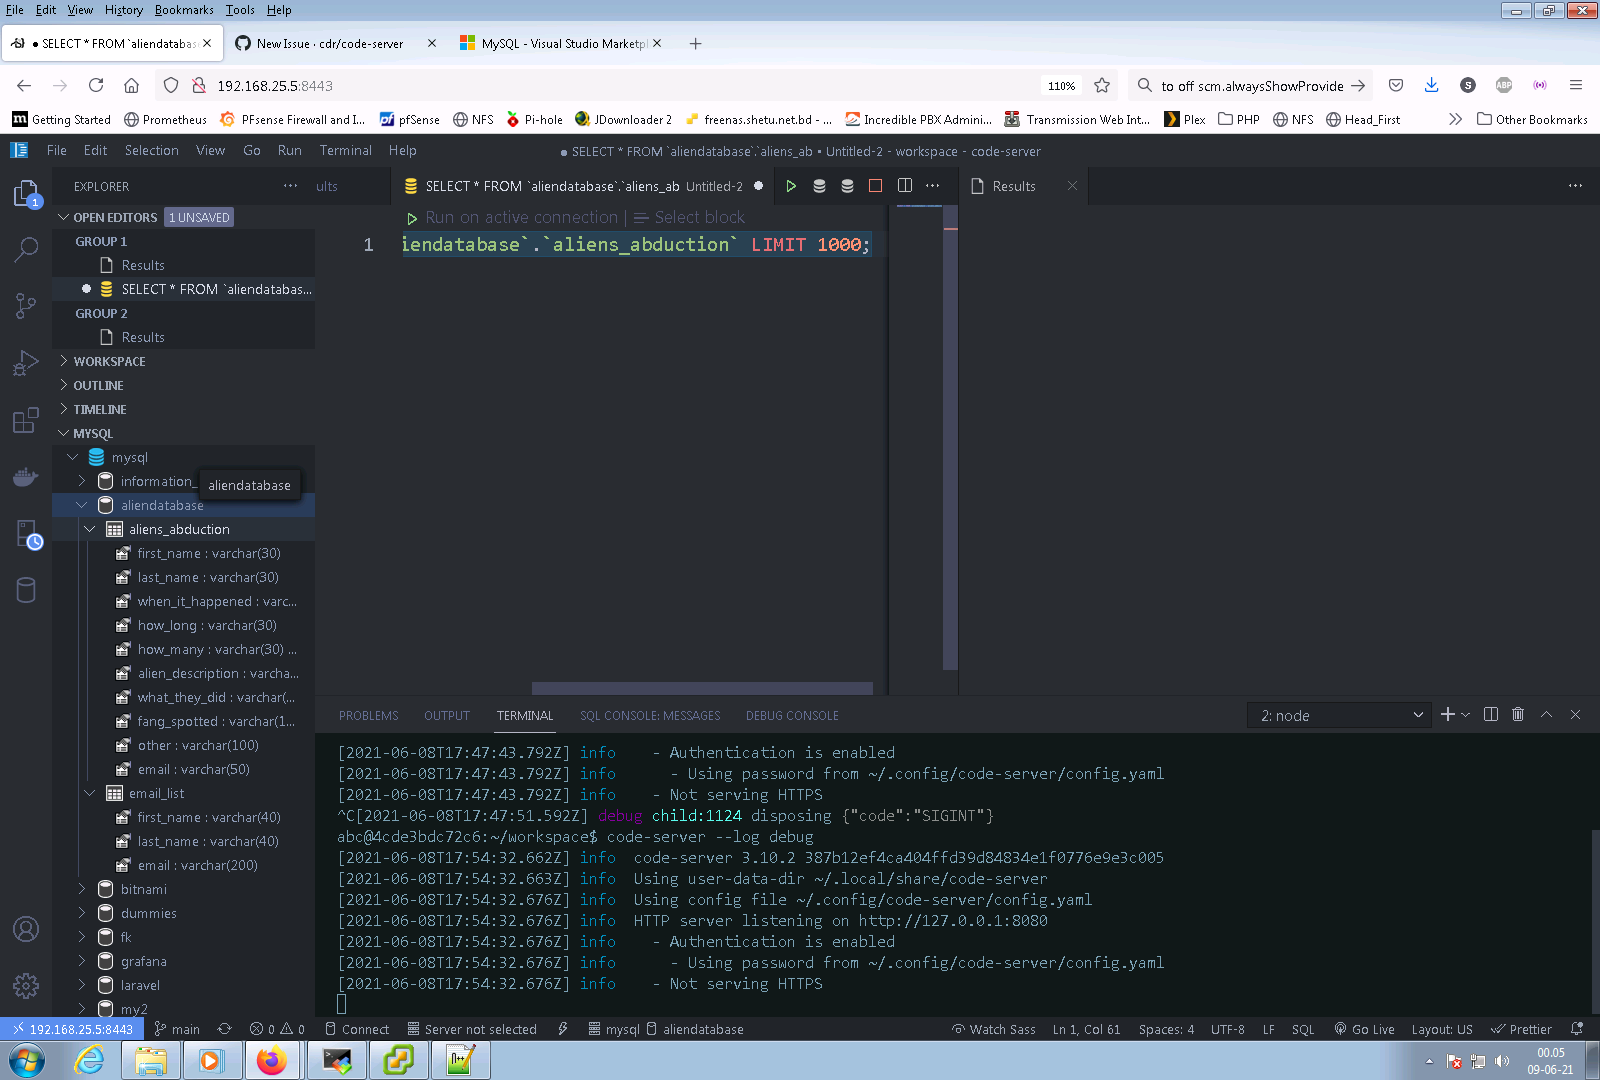1600x1080 pixels.
Task: Switch to SQL CONSOLE: MESSAGES tab
Action: (650, 716)
